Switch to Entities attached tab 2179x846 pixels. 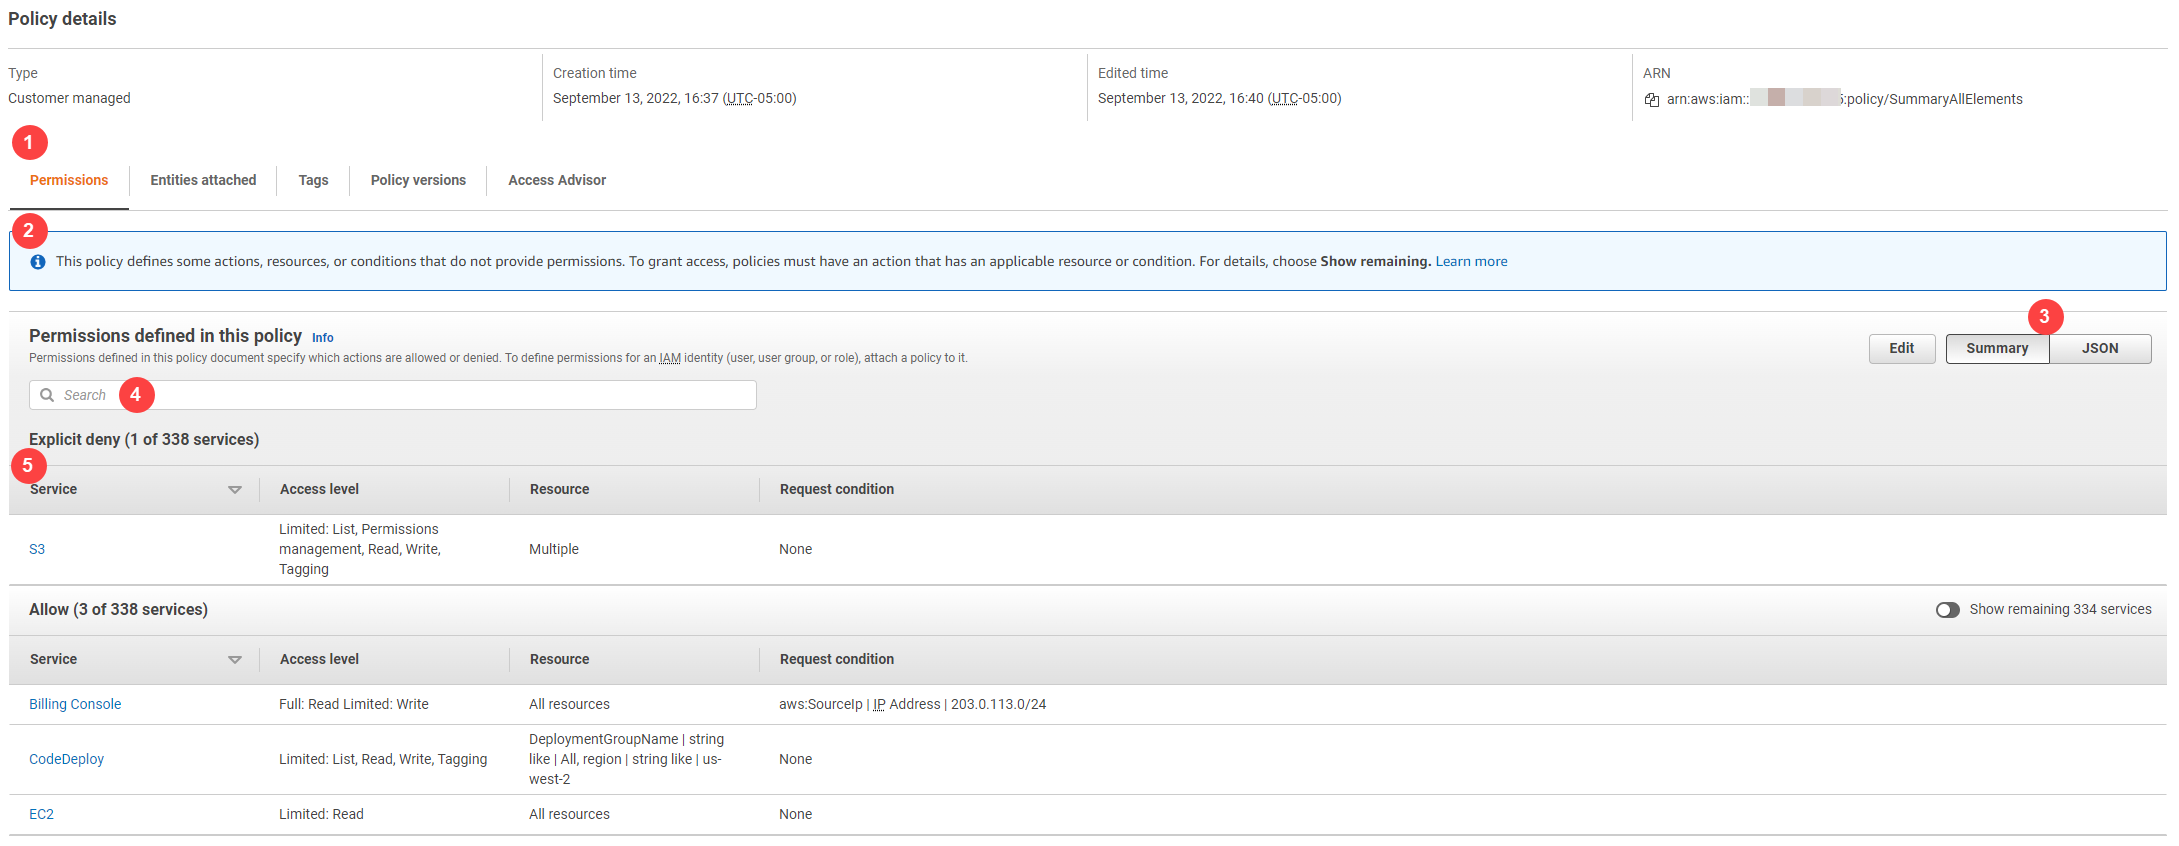pos(203,181)
